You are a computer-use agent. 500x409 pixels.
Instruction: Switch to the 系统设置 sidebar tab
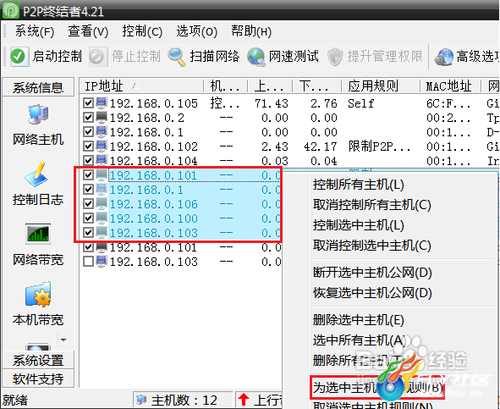pyautogui.click(x=38, y=360)
